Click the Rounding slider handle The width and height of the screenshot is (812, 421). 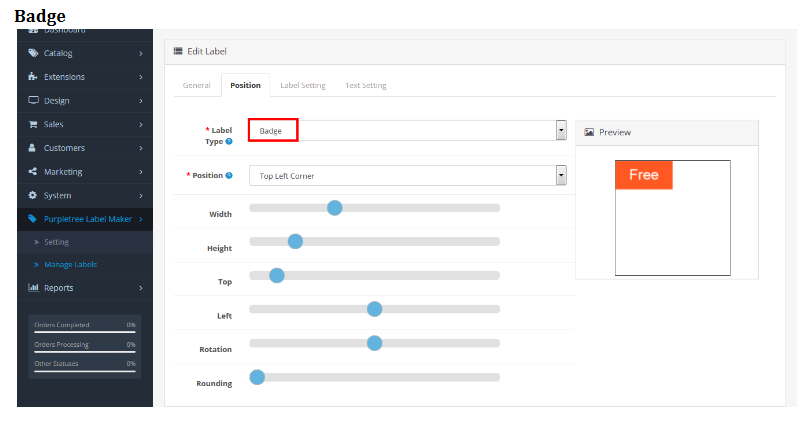point(257,377)
